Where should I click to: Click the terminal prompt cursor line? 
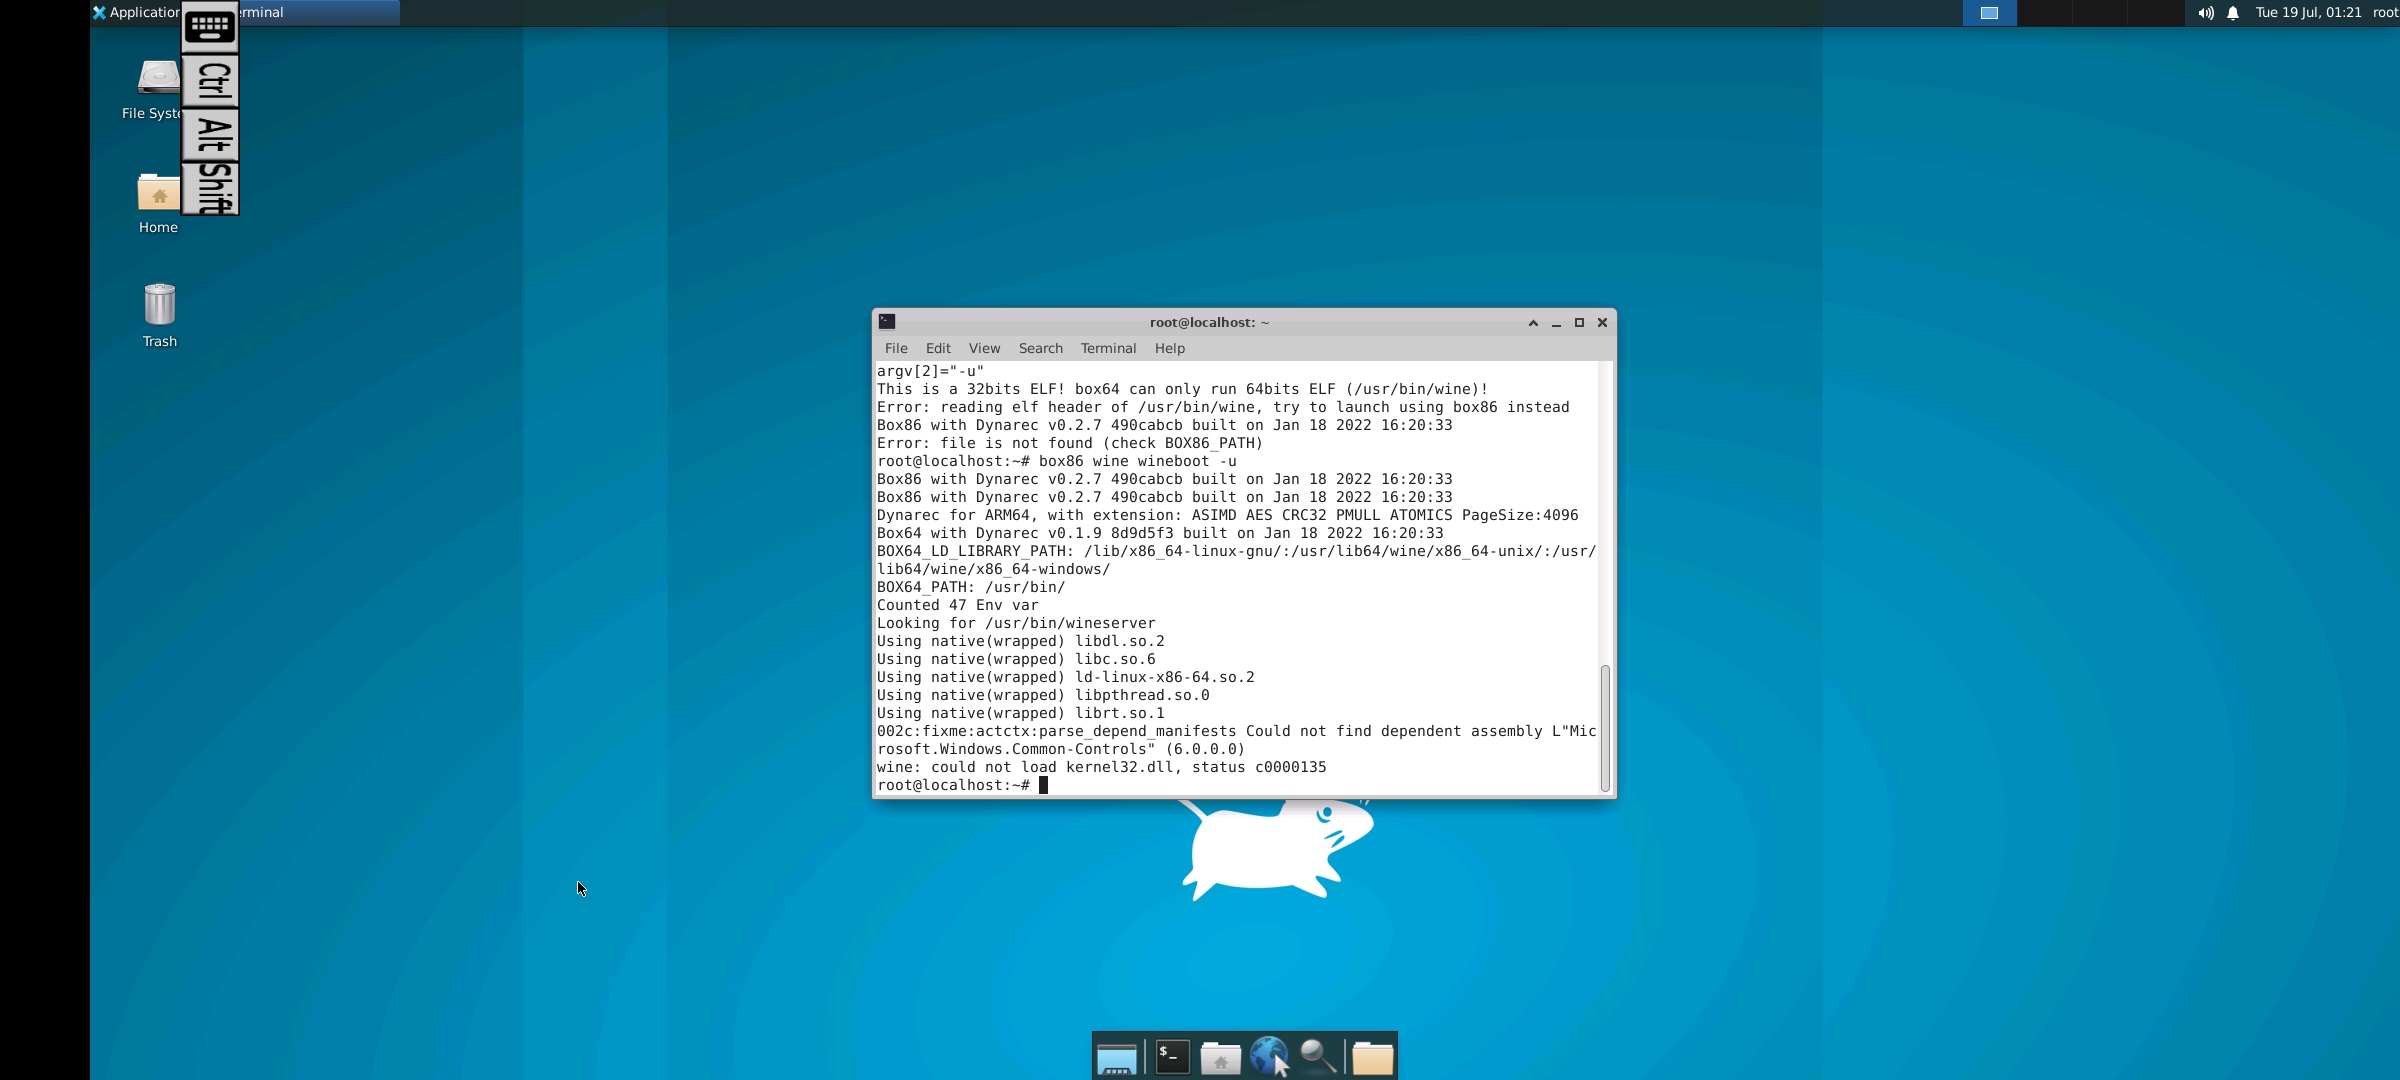(x=962, y=785)
